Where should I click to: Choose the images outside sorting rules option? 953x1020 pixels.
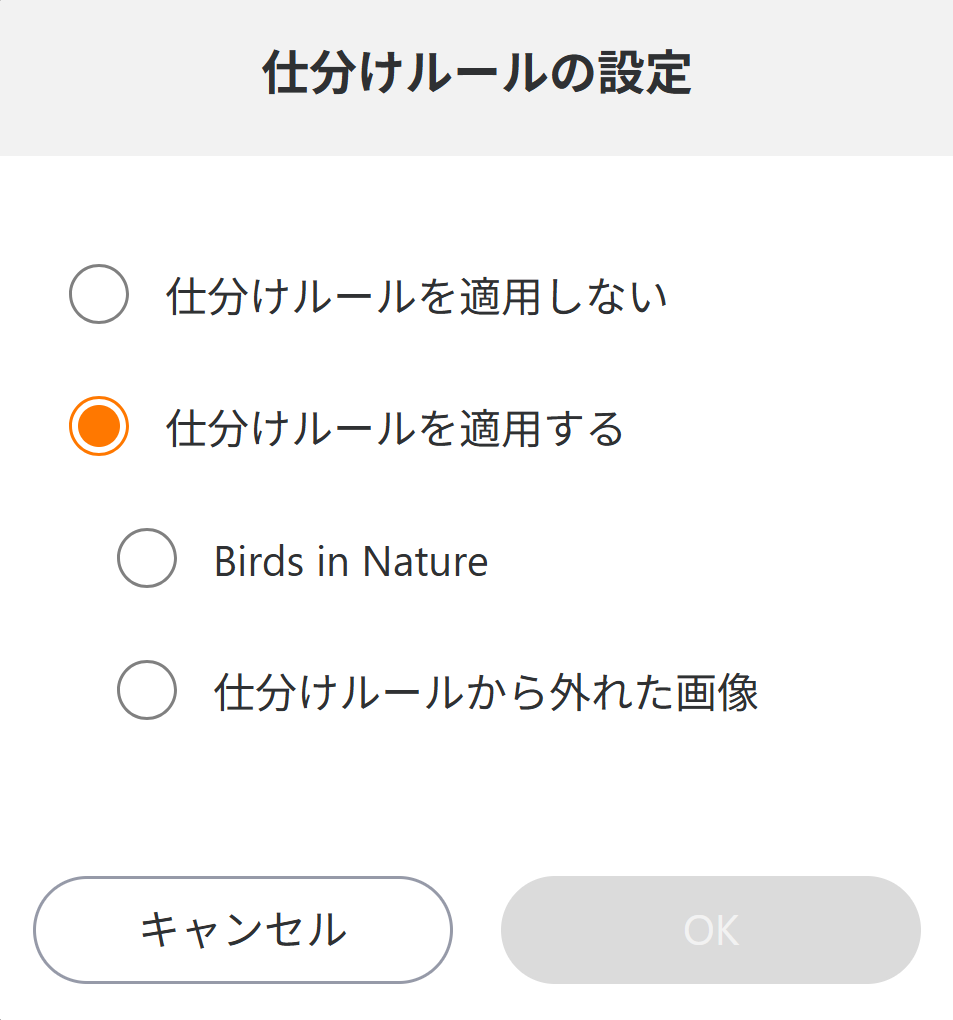pos(147,690)
